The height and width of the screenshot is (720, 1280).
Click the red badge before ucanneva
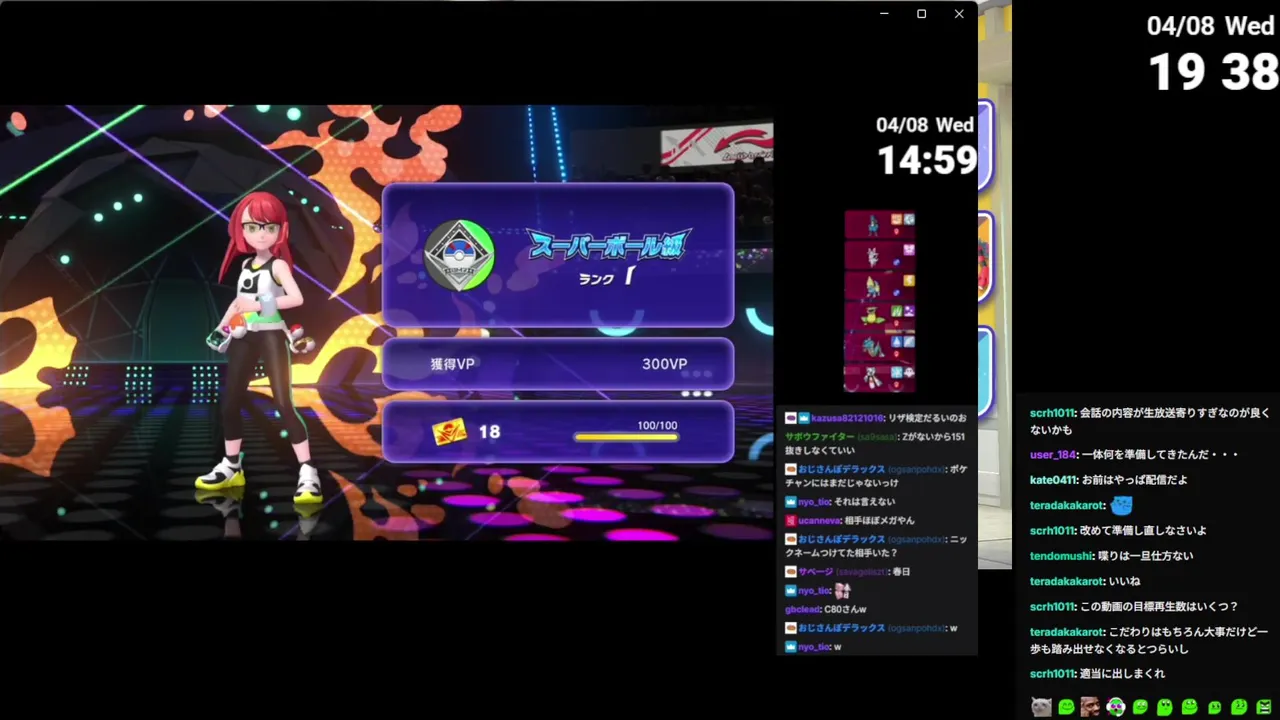coord(791,520)
